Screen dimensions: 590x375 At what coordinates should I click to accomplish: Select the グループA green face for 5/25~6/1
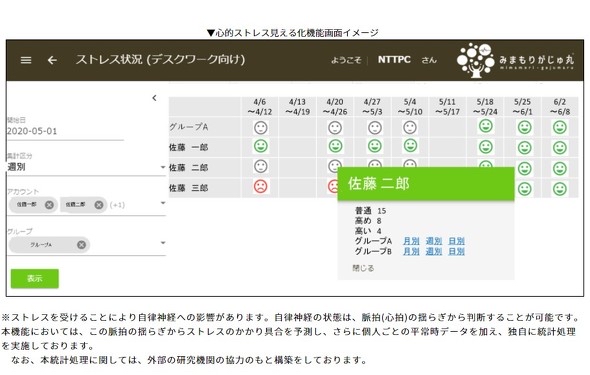pos(524,128)
